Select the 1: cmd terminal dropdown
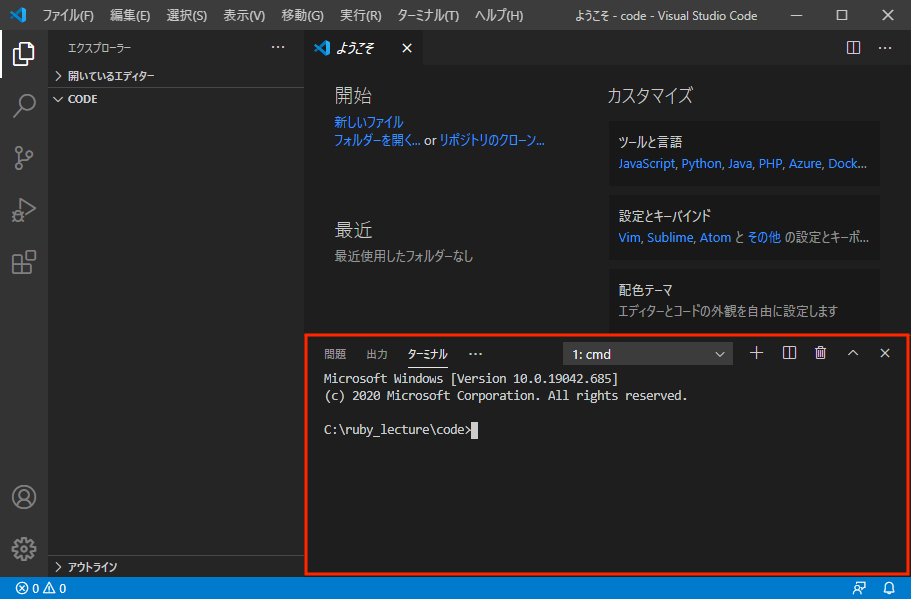The image size is (911, 599). [x=648, y=354]
